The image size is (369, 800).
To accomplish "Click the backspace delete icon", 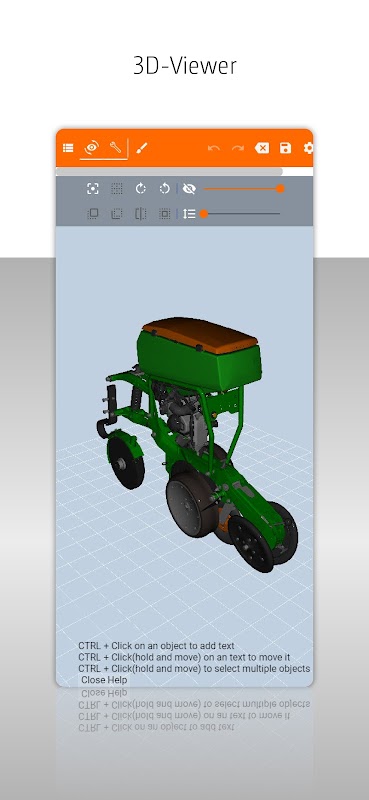I will [x=262, y=148].
